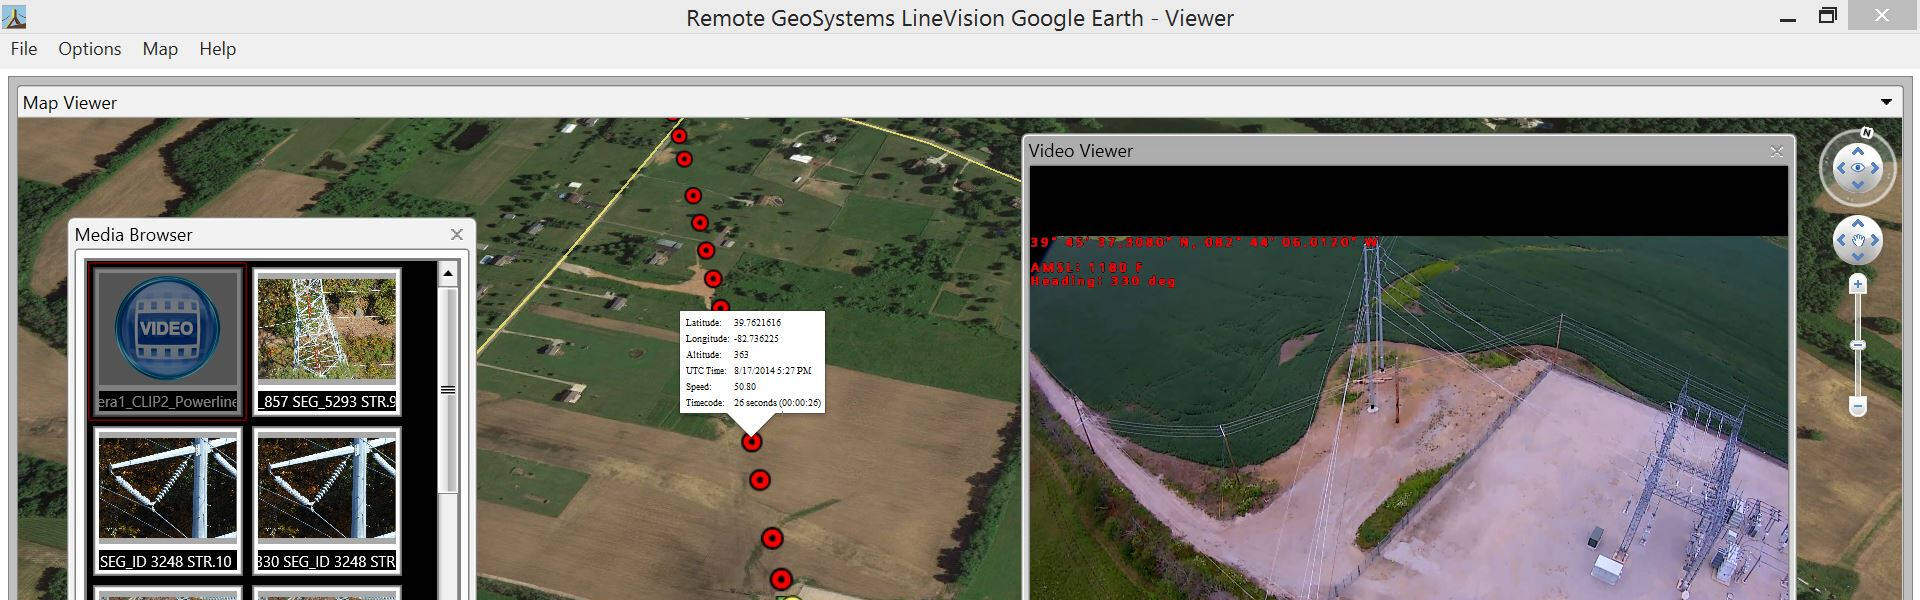Click the zoom slider handle
The width and height of the screenshot is (1920, 600).
(x=1857, y=345)
